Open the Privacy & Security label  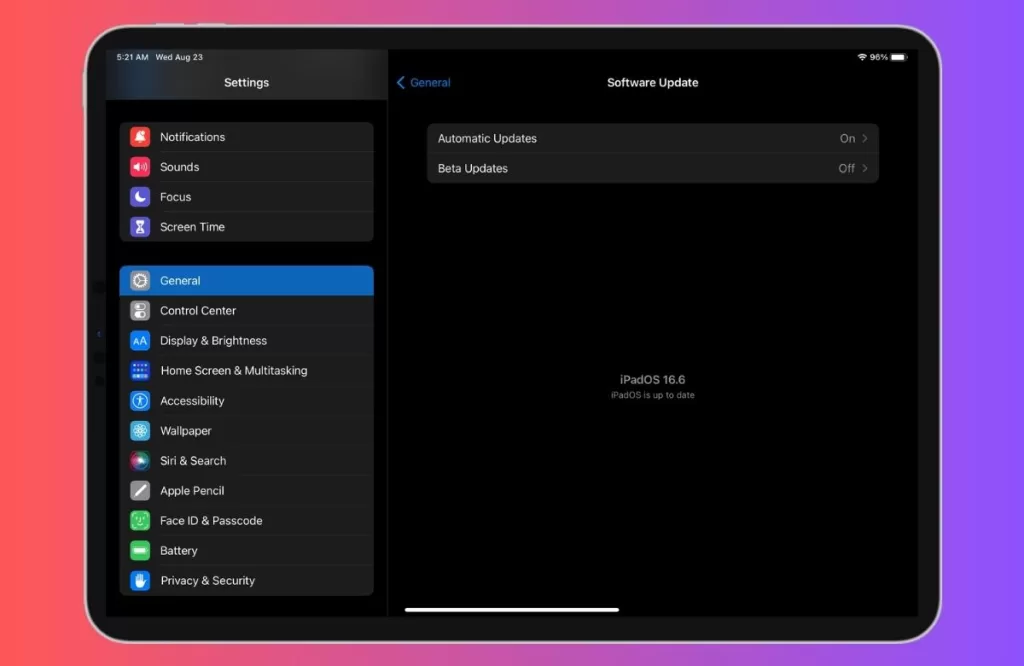click(208, 581)
